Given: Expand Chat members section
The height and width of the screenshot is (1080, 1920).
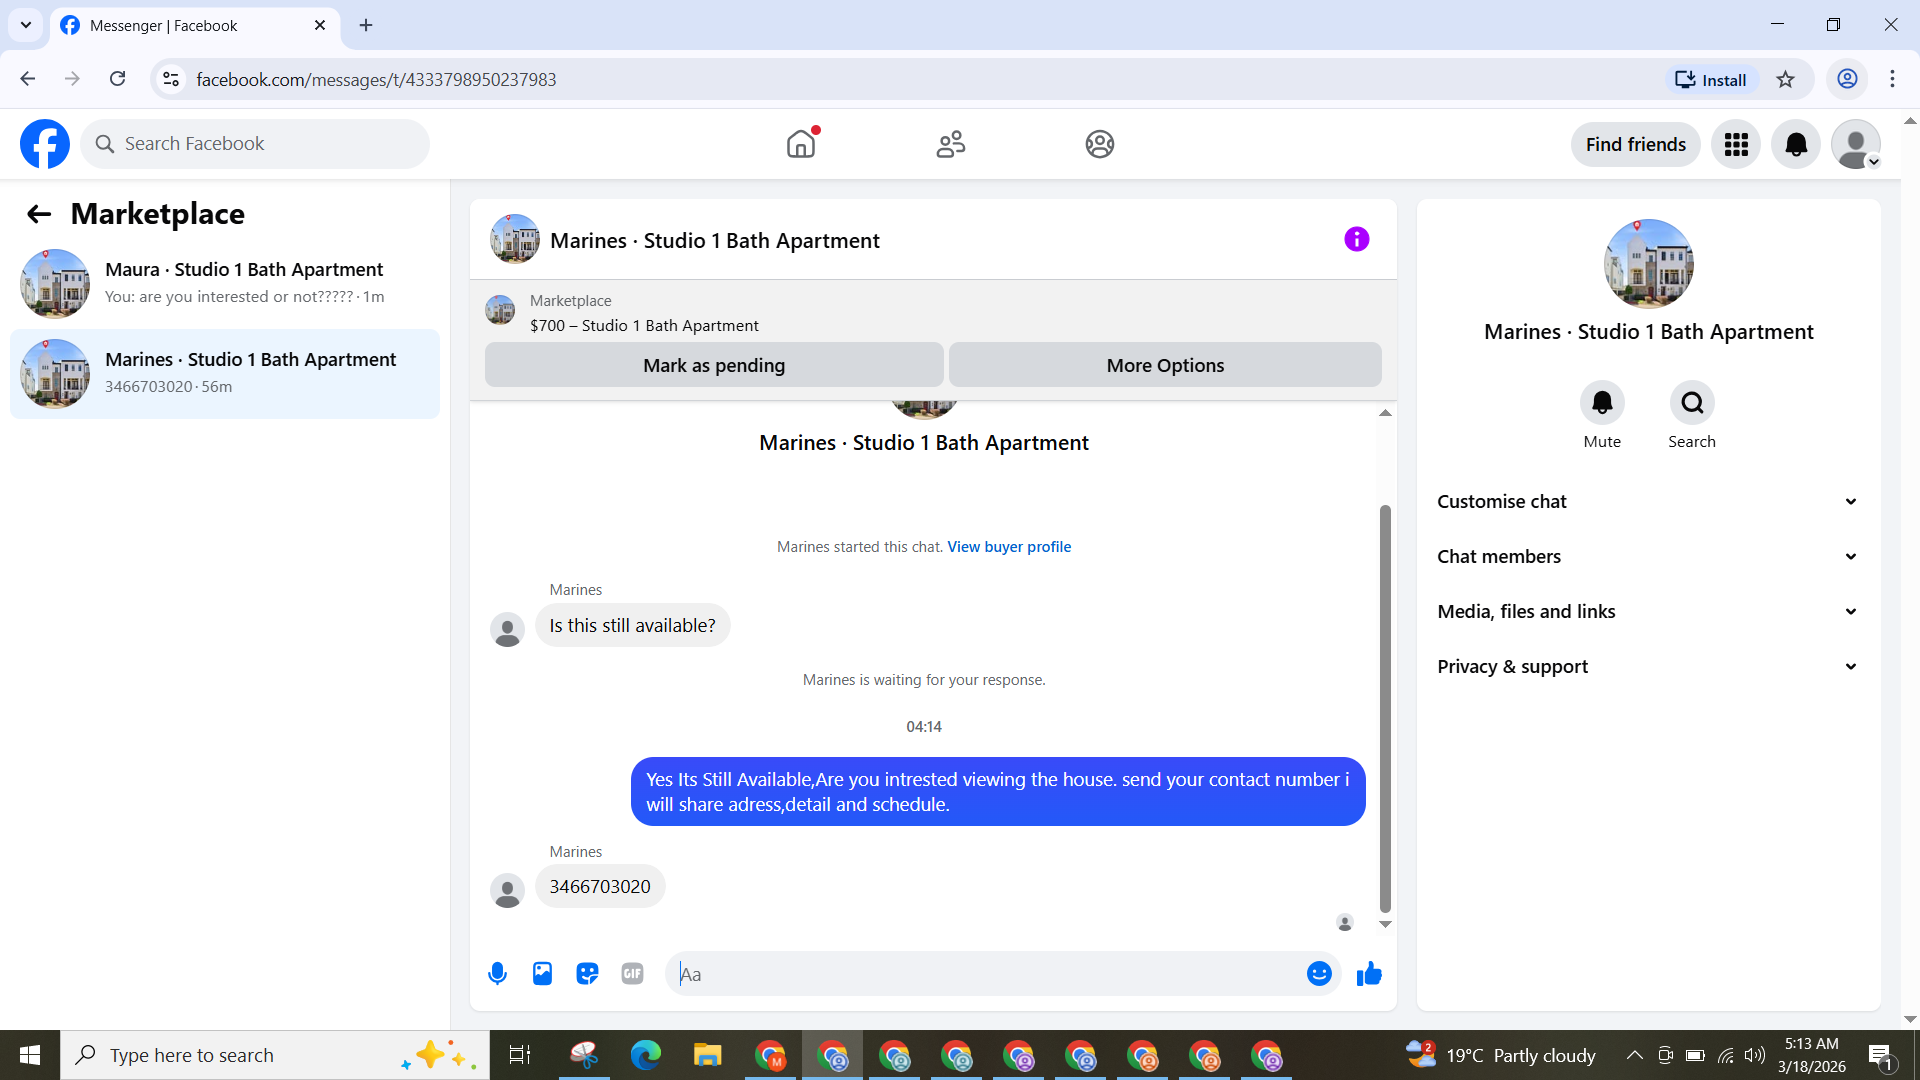Looking at the screenshot, I should point(1648,556).
